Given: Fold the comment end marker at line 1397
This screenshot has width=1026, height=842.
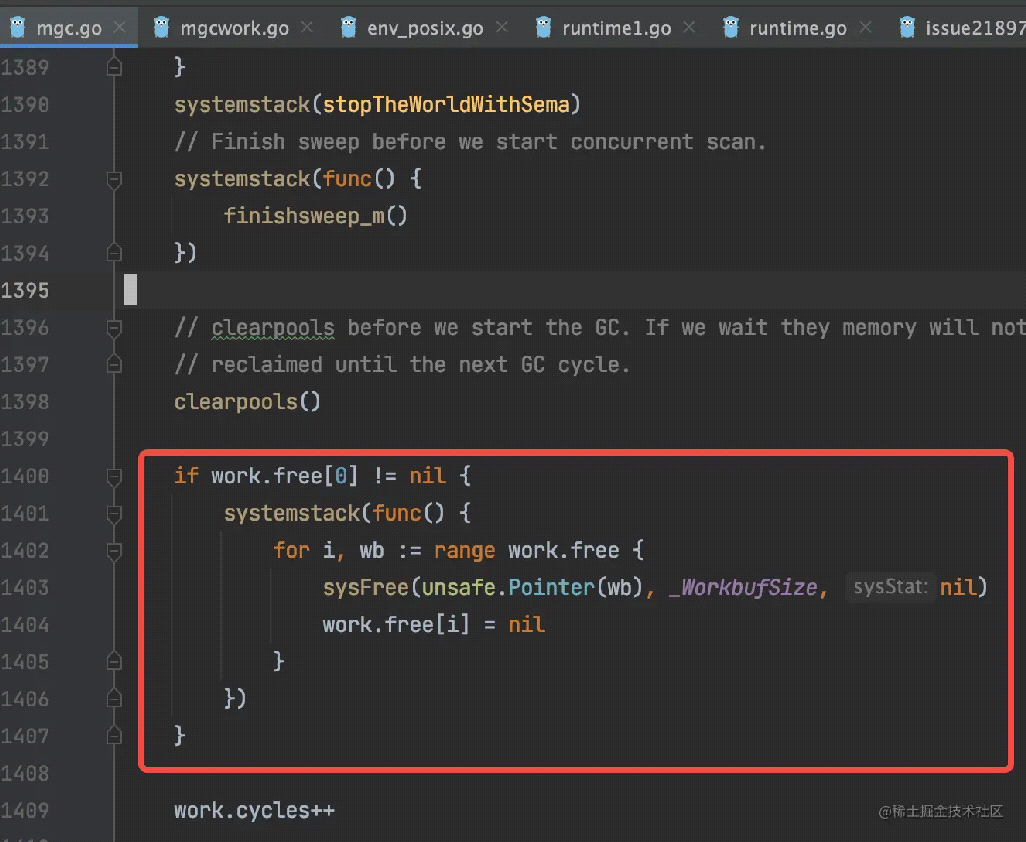Looking at the screenshot, I should coord(114,364).
